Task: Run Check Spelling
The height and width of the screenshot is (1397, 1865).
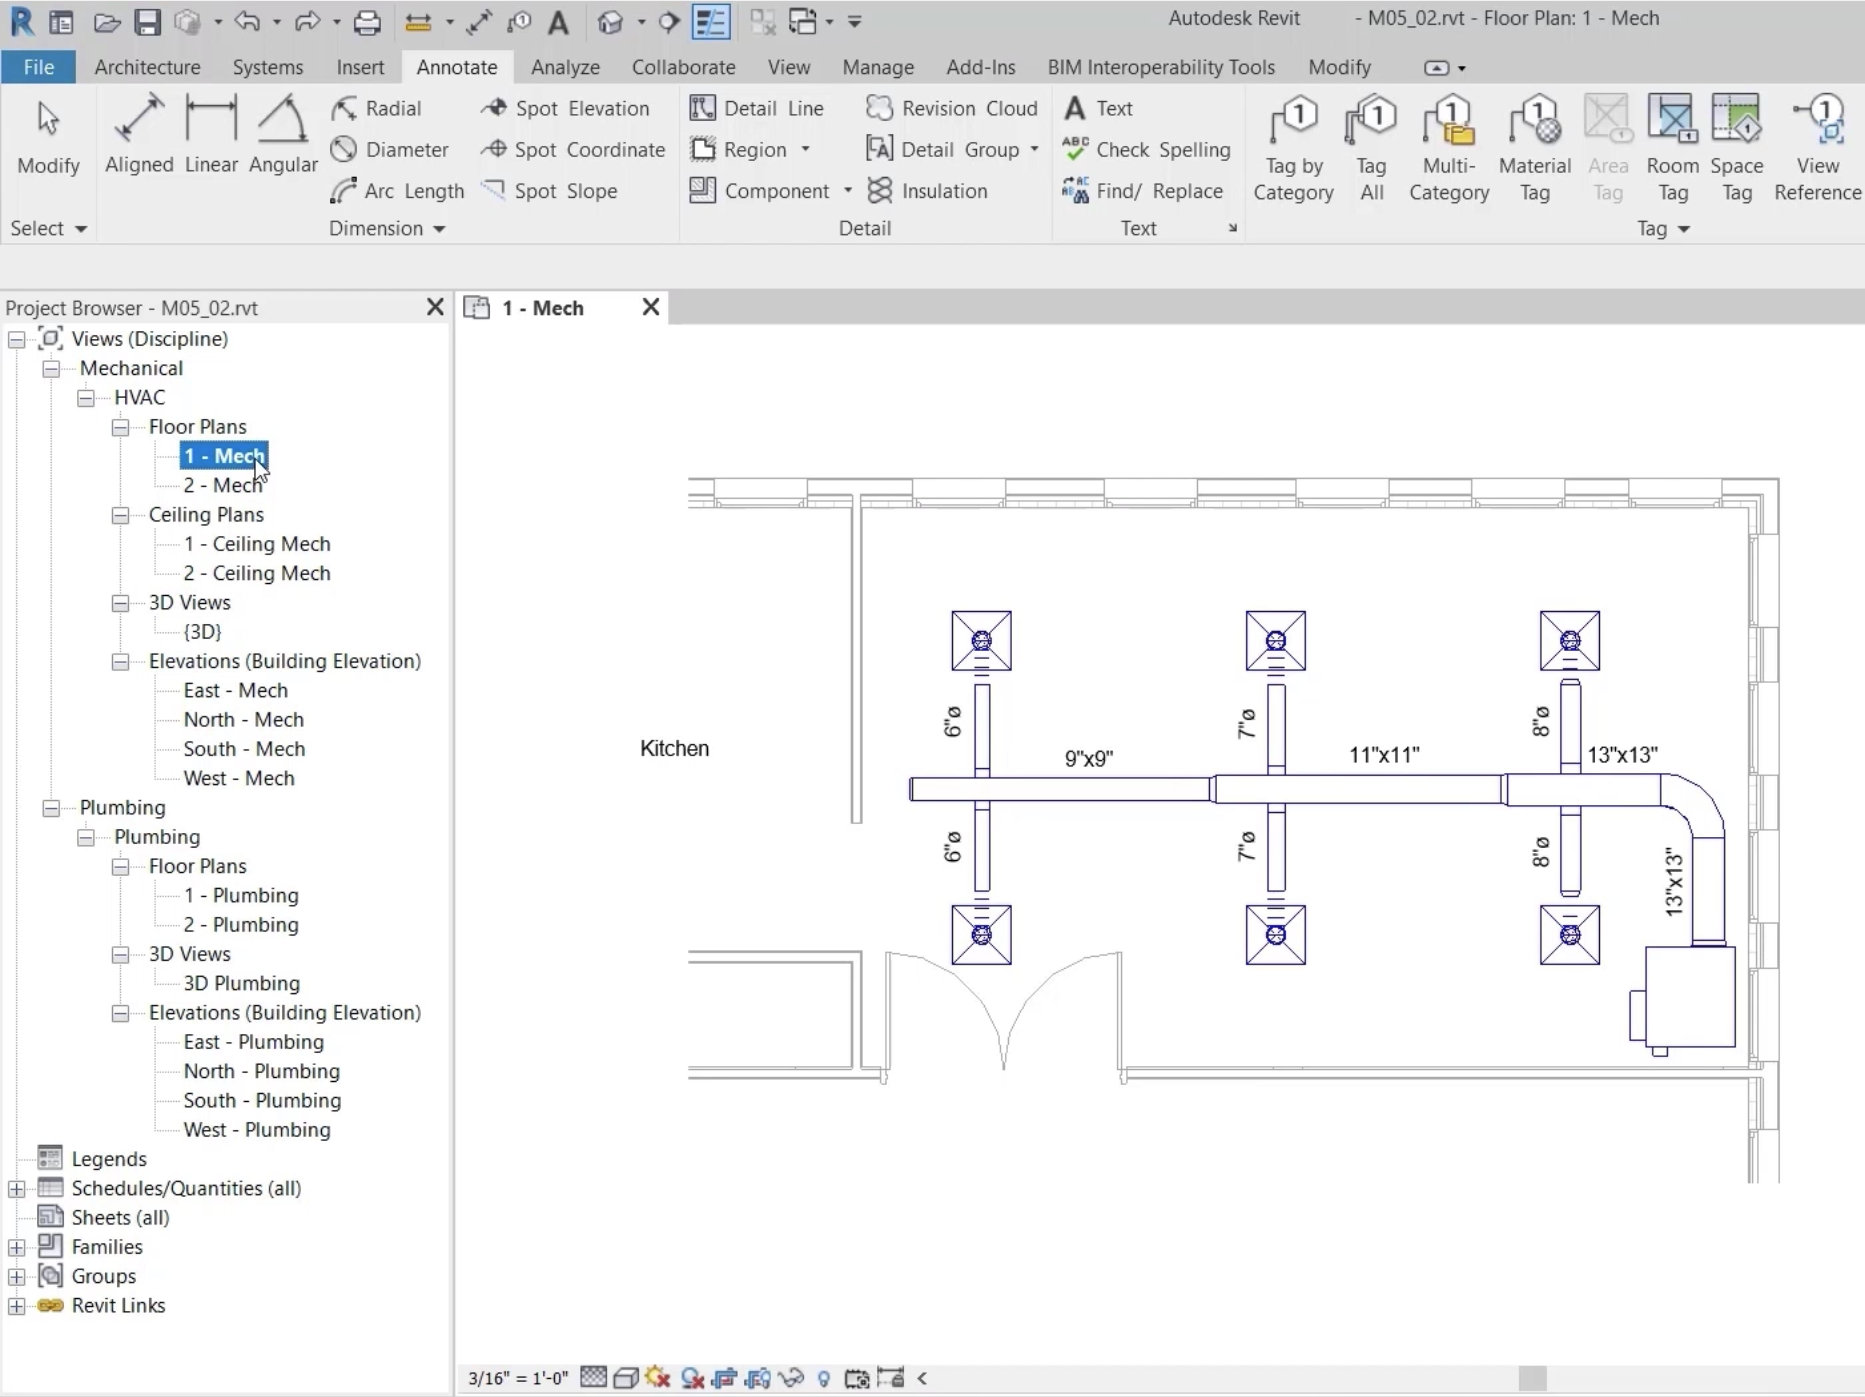Action: pos(1146,149)
